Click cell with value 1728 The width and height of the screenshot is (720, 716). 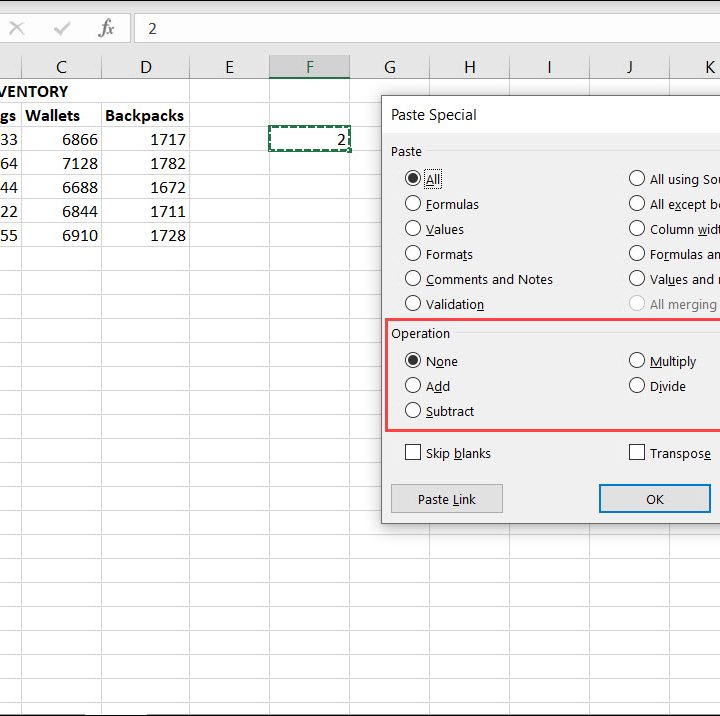145,235
